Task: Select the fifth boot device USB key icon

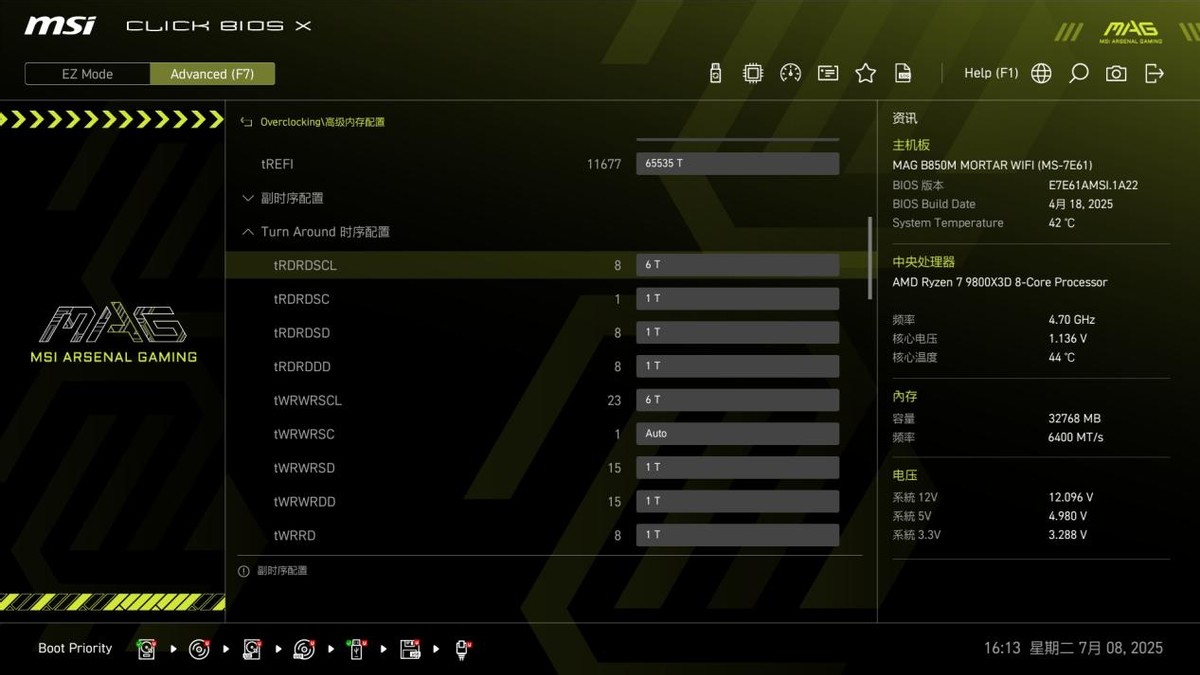Action: click(x=357, y=649)
